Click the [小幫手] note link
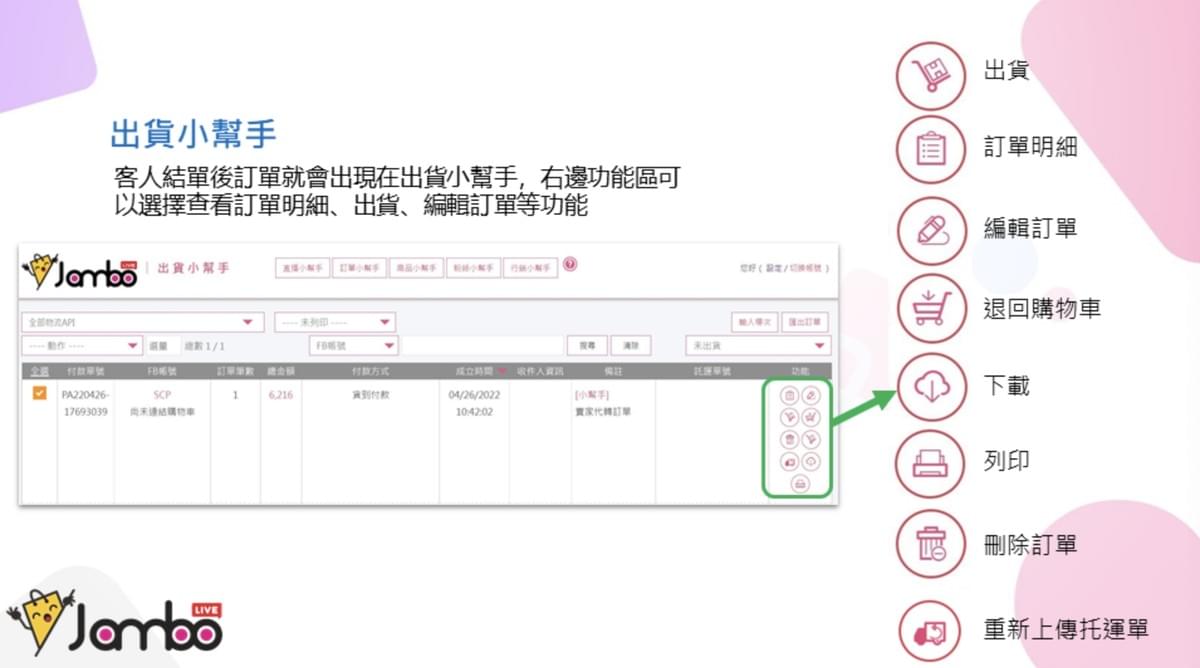Viewport: 1200px width, 668px height. (x=592, y=395)
